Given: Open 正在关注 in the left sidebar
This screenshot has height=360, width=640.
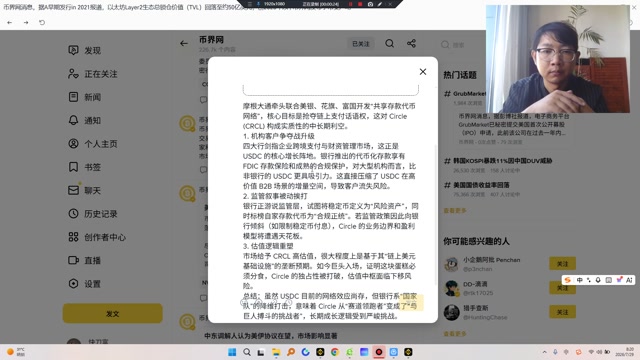Looking at the screenshot, I should click(x=93, y=74).
